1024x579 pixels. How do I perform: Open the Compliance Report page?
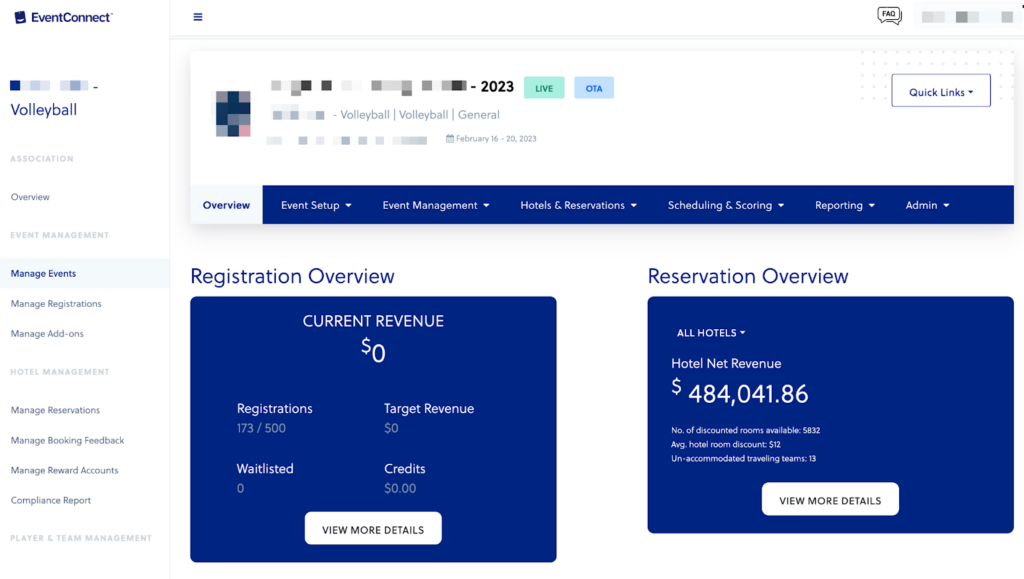[50, 500]
